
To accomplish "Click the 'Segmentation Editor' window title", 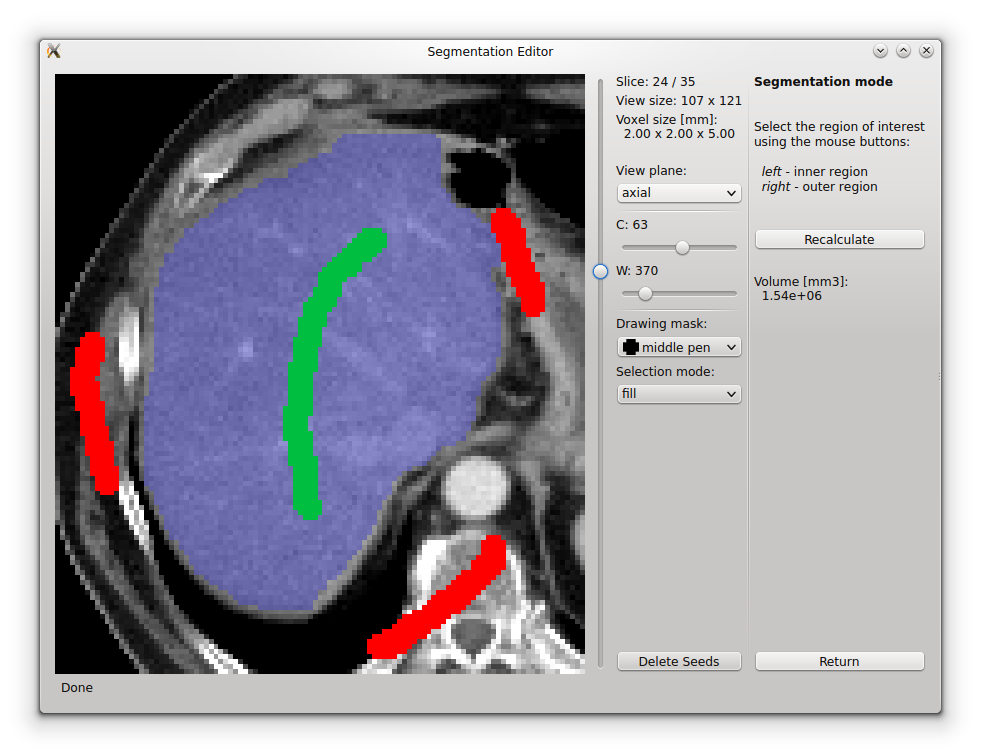I will (x=490, y=51).
